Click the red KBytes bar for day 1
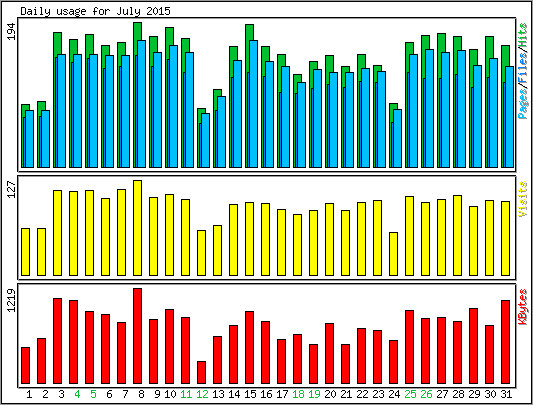 (25, 366)
